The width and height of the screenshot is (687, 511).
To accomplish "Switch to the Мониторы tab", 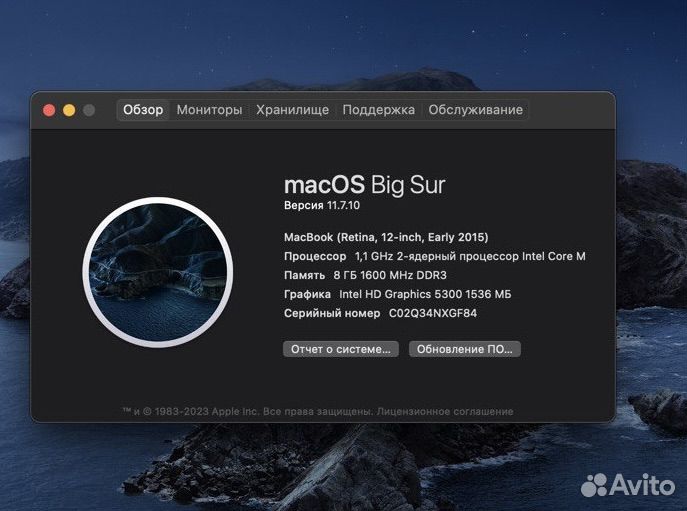I will pos(209,110).
